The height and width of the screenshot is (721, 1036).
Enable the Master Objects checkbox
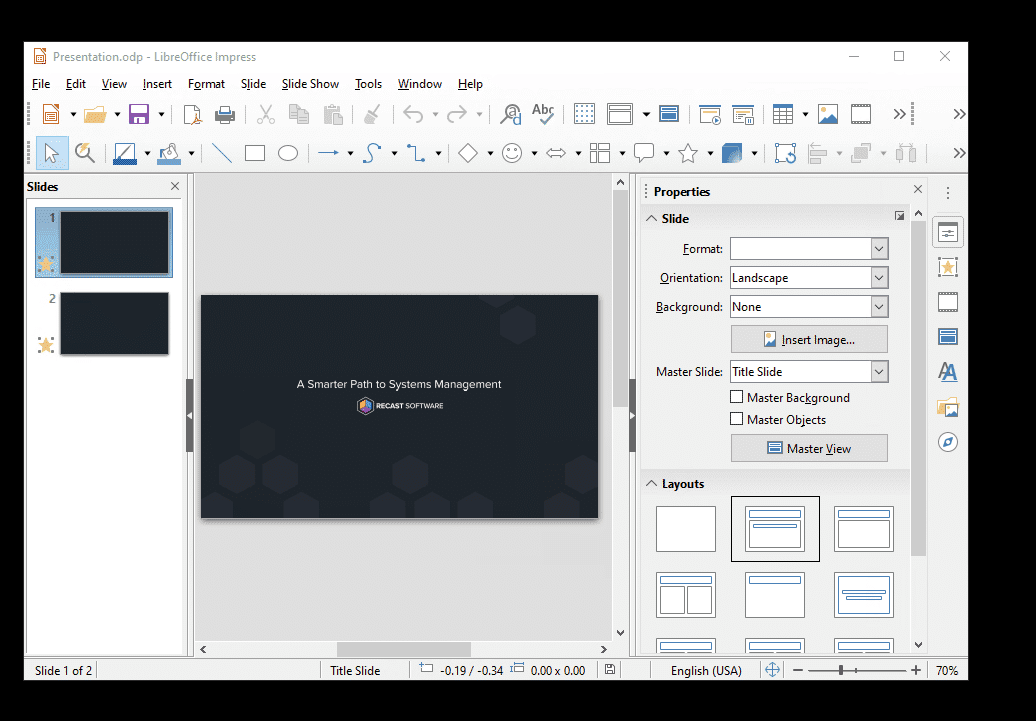point(737,419)
